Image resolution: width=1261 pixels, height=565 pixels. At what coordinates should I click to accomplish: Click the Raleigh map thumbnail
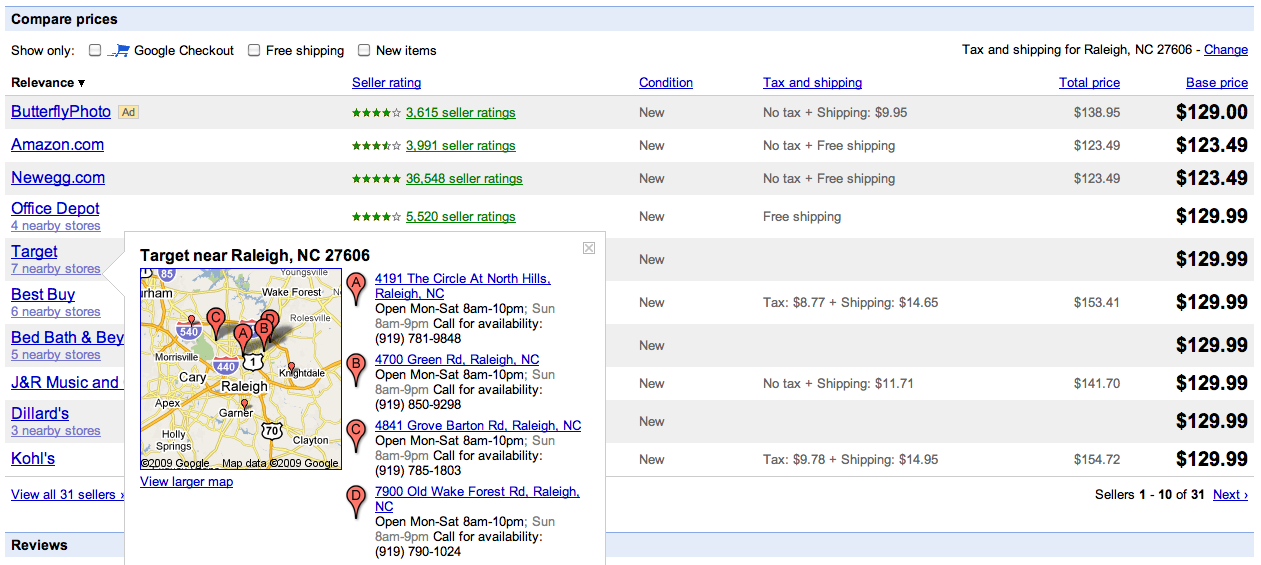[x=241, y=368]
